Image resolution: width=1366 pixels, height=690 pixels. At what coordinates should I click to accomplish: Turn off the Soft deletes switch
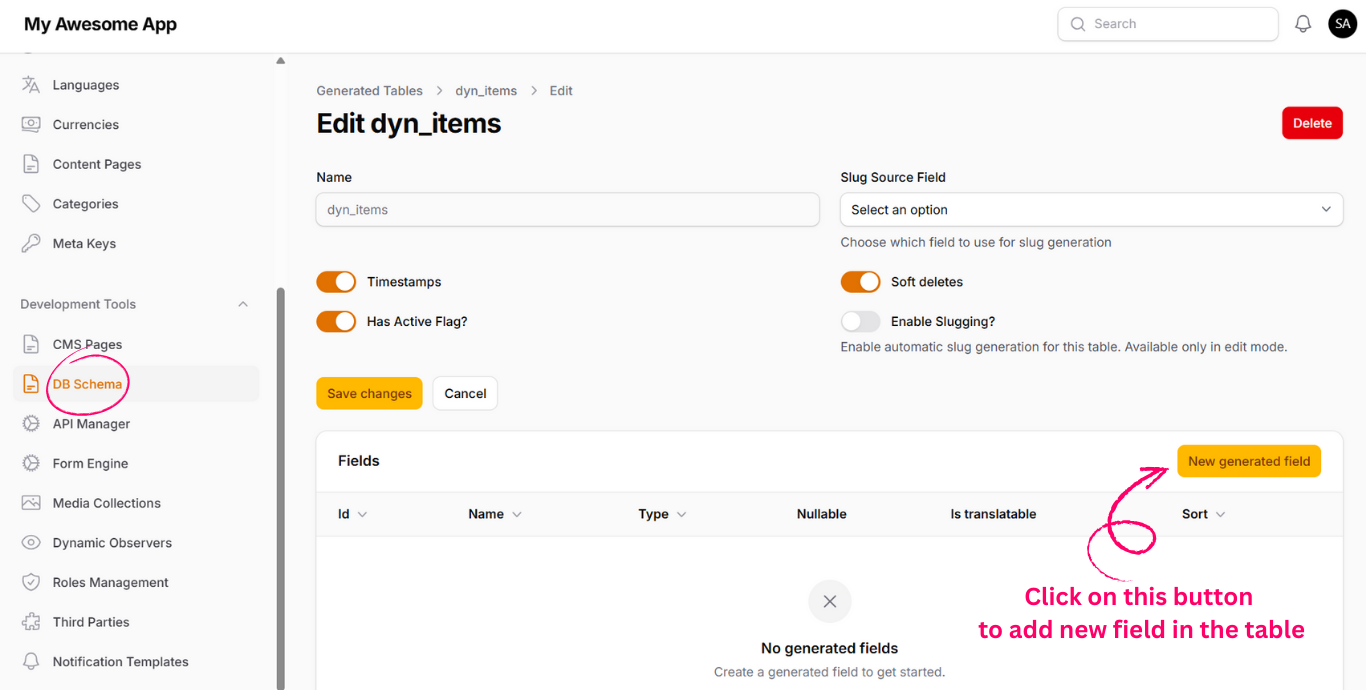click(x=860, y=282)
